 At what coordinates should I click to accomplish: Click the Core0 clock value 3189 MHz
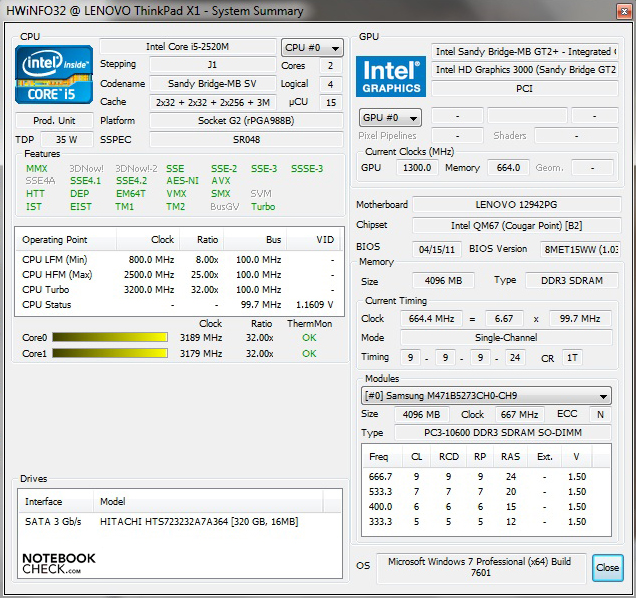pos(201,338)
